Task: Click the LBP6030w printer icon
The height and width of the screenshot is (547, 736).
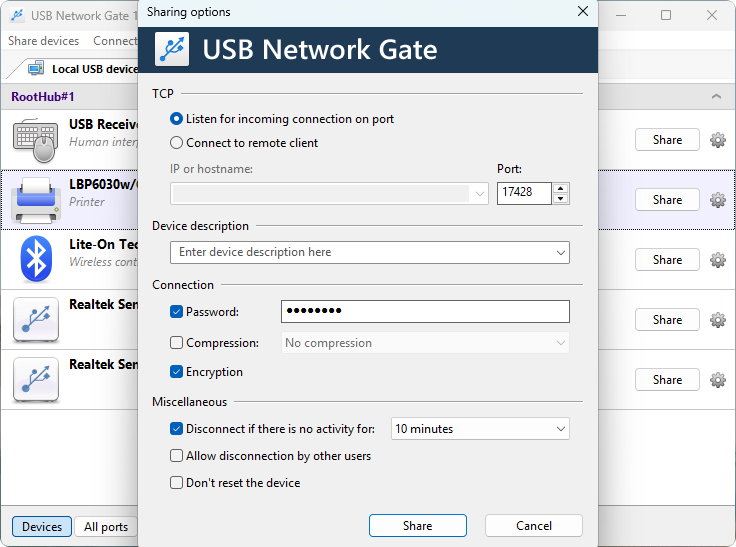Action: click(36, 200)
